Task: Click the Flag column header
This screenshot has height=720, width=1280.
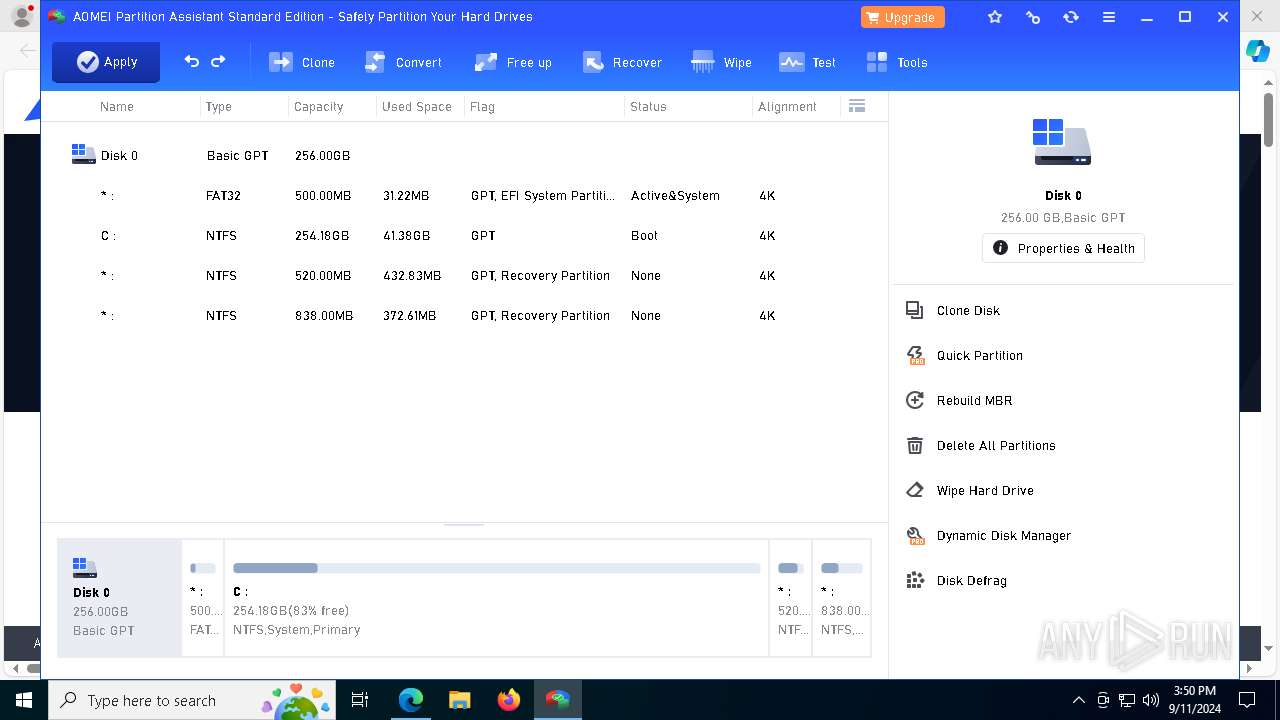Action: tap(482, 107)
